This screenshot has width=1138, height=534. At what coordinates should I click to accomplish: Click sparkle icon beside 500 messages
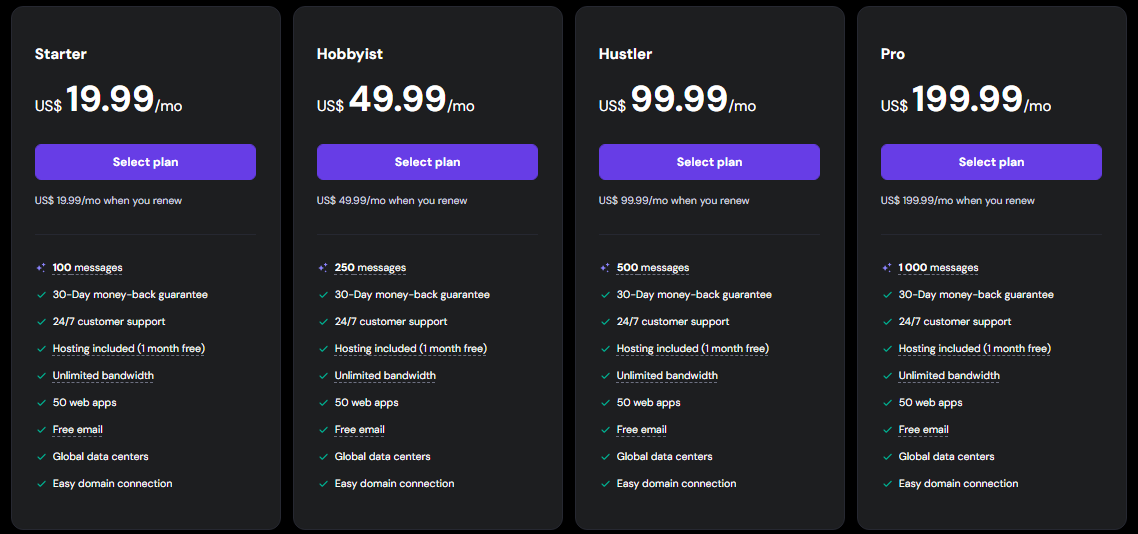(x=605, y=268)
